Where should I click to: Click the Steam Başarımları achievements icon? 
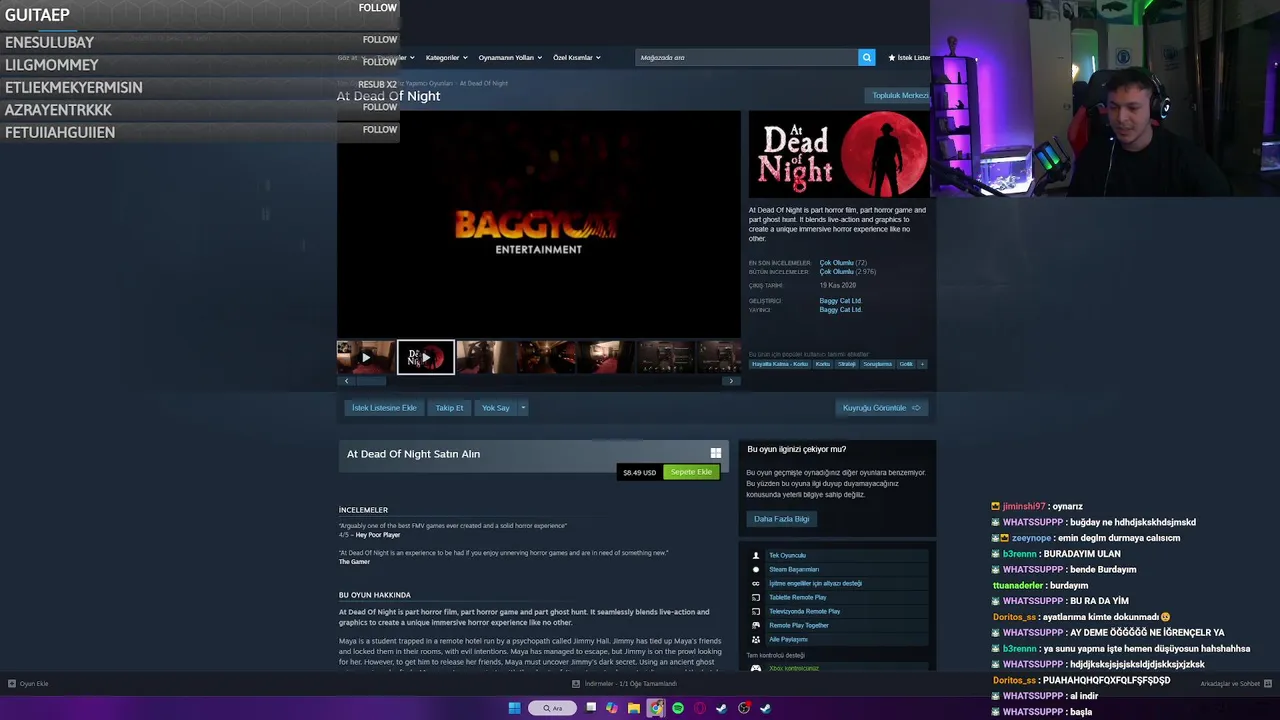pos(756,569)
